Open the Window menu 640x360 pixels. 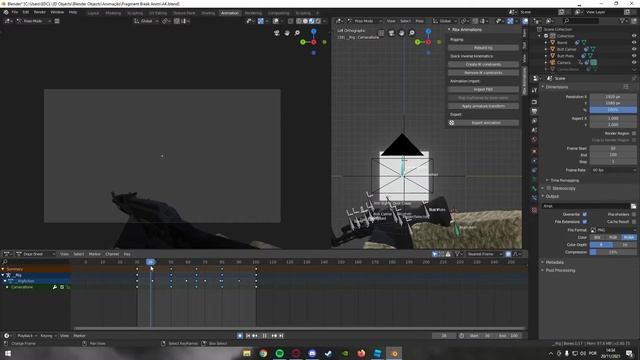coord(57,12)
